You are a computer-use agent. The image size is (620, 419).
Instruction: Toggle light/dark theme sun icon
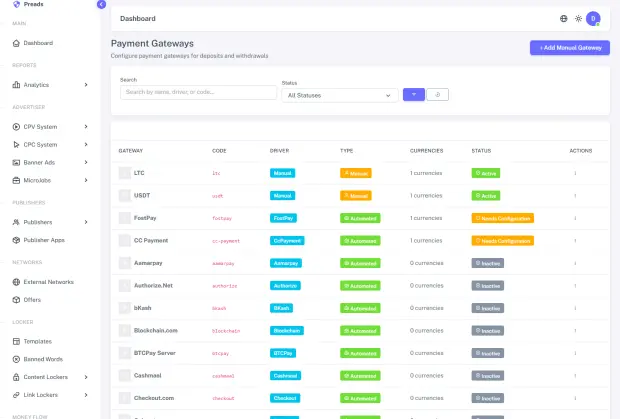(578, 19)
